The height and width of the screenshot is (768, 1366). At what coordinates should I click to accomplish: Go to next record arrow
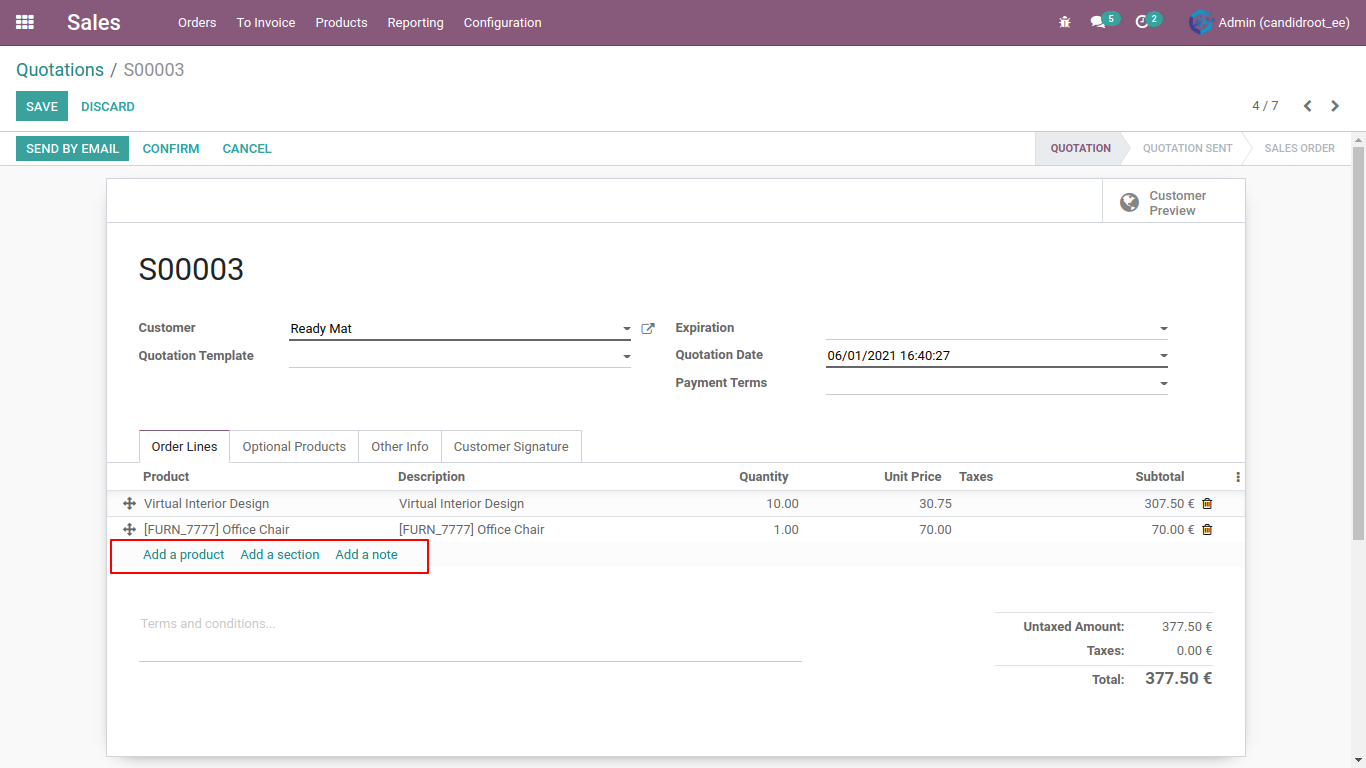(1335, 106)
